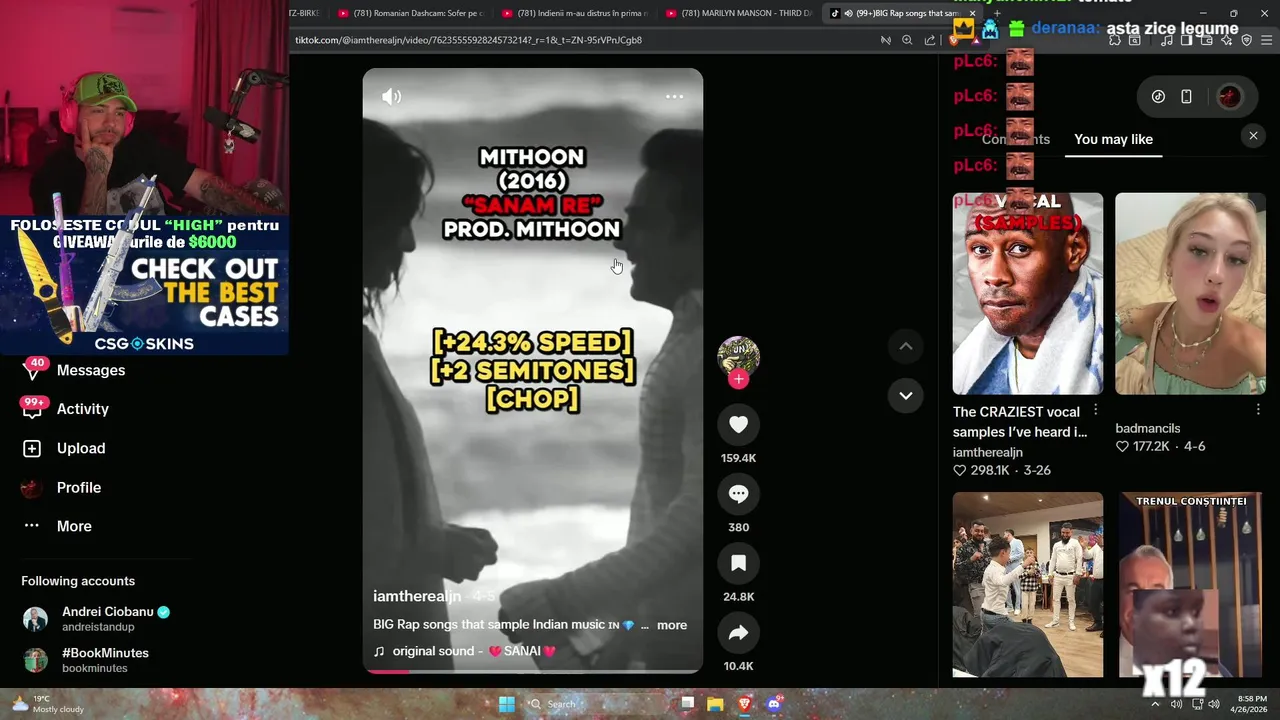Click the red profile avatar in the floating toolbar
Viewport: 1280px width, 720px height.
click(1230, 97)
